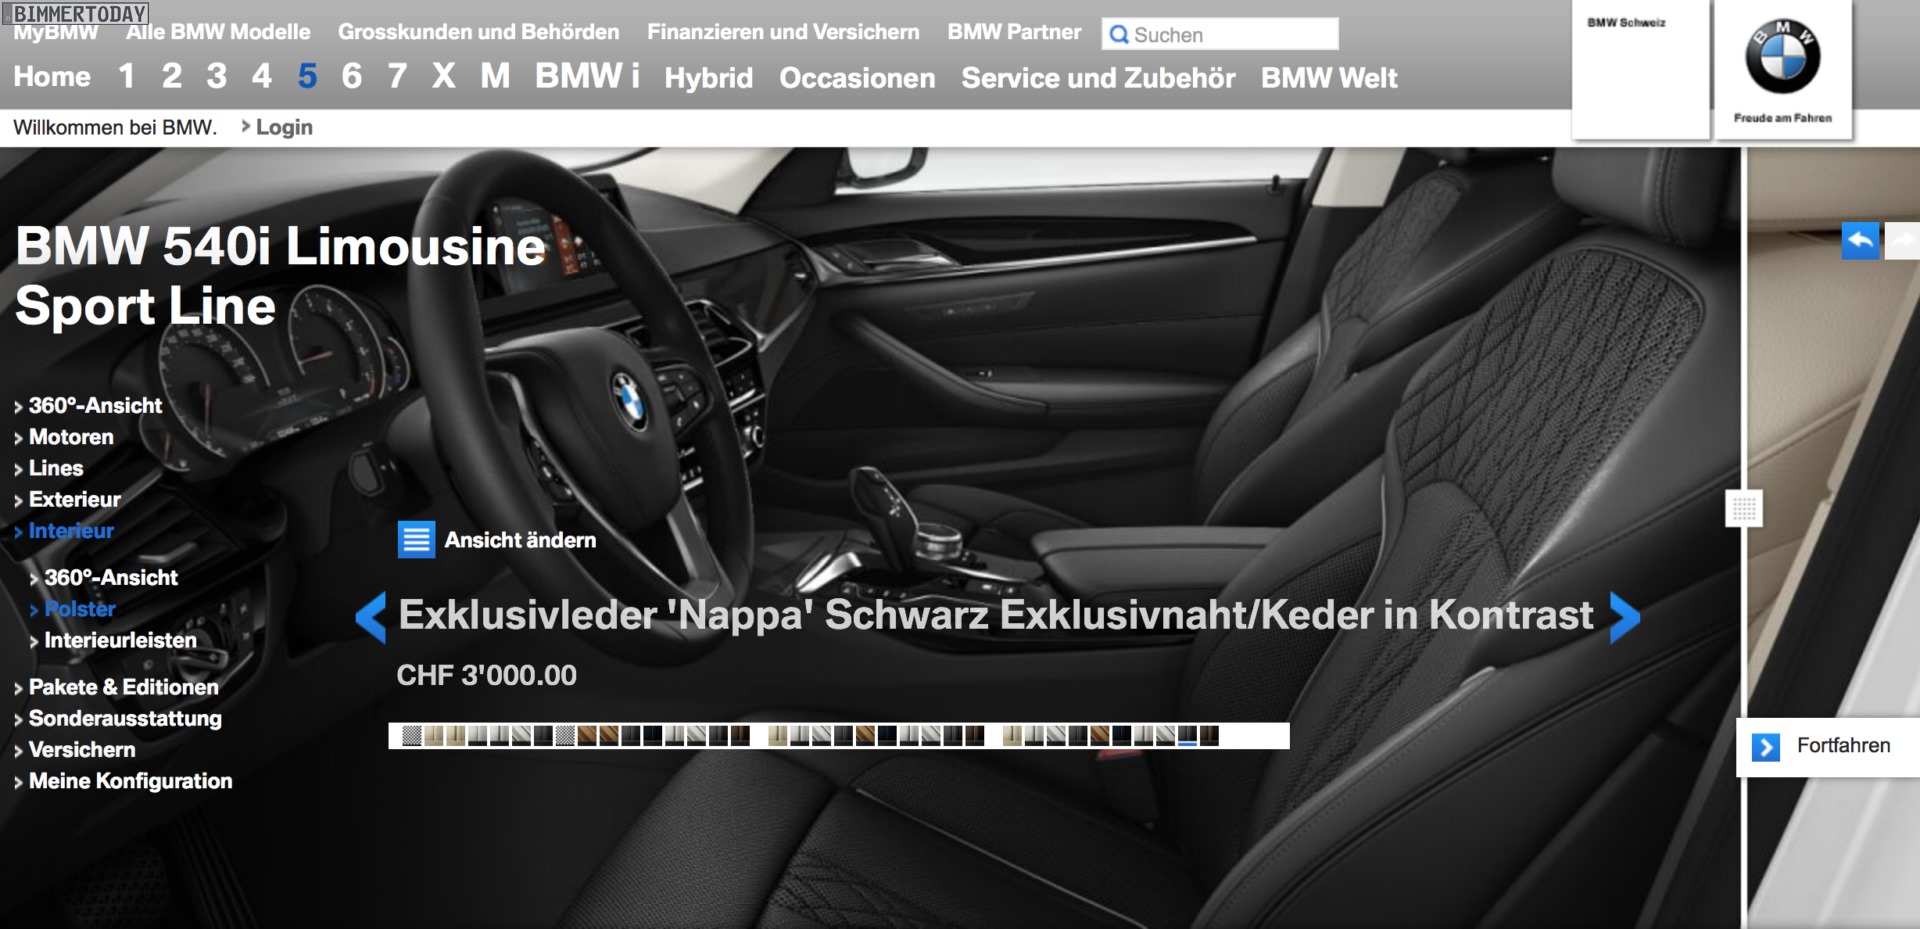
Task: Click into the Suchen search field
Action: (x=1232, y=35)
